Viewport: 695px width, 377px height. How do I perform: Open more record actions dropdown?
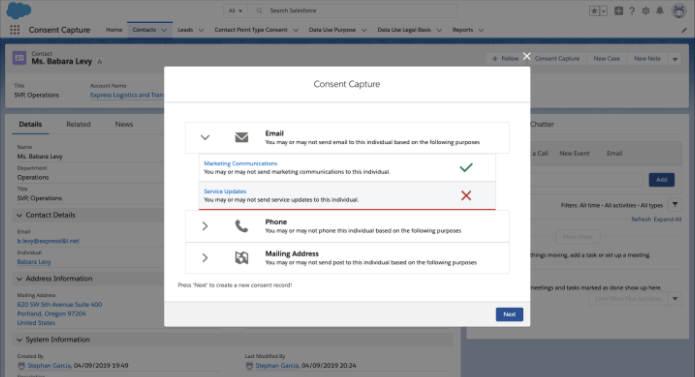[x=675, y=58]
